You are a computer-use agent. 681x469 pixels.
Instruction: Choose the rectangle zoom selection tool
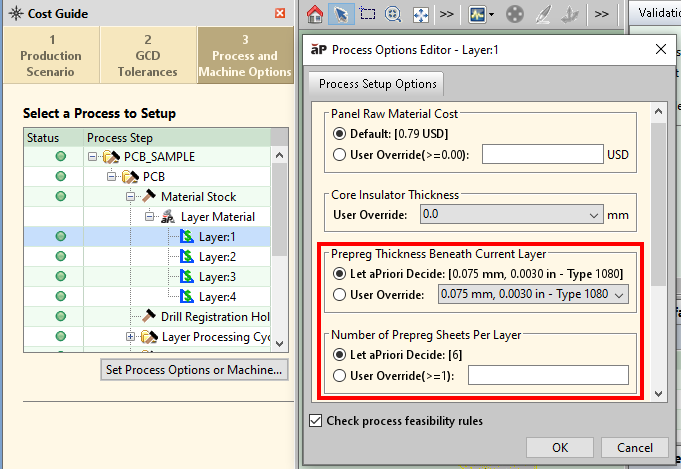[x=367, y=15]
